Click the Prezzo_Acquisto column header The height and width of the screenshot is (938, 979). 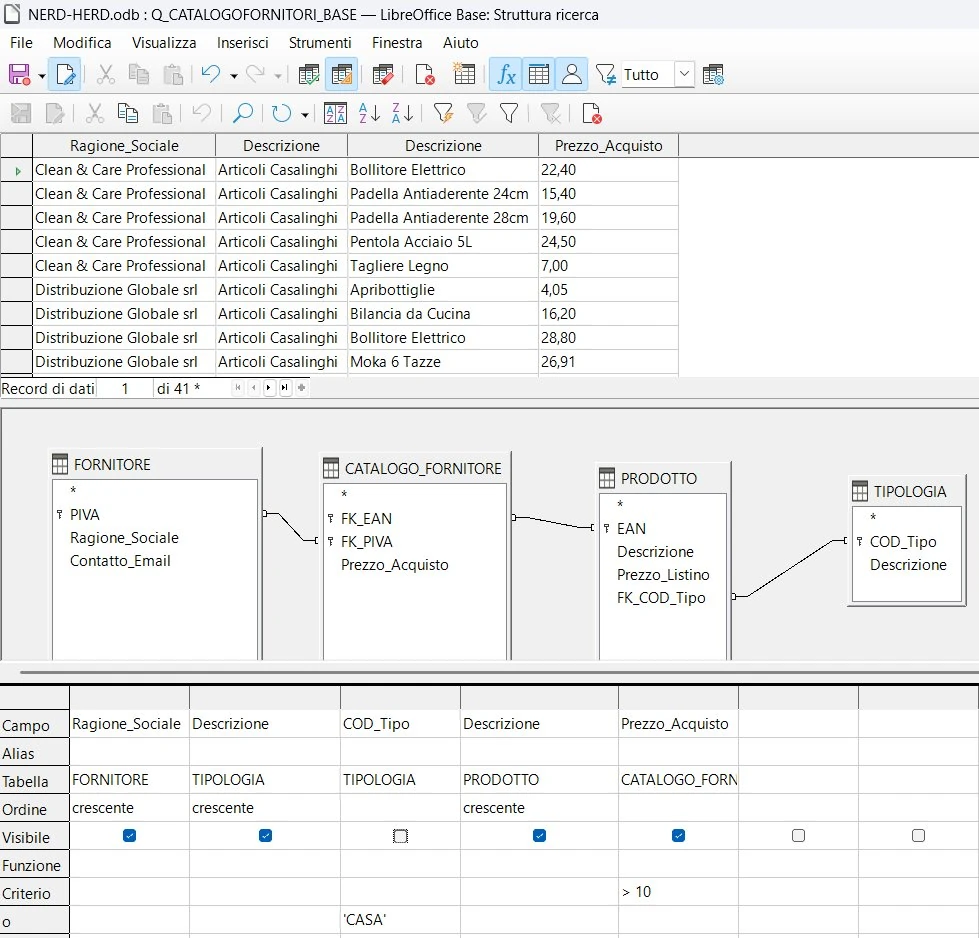point(608,146)
